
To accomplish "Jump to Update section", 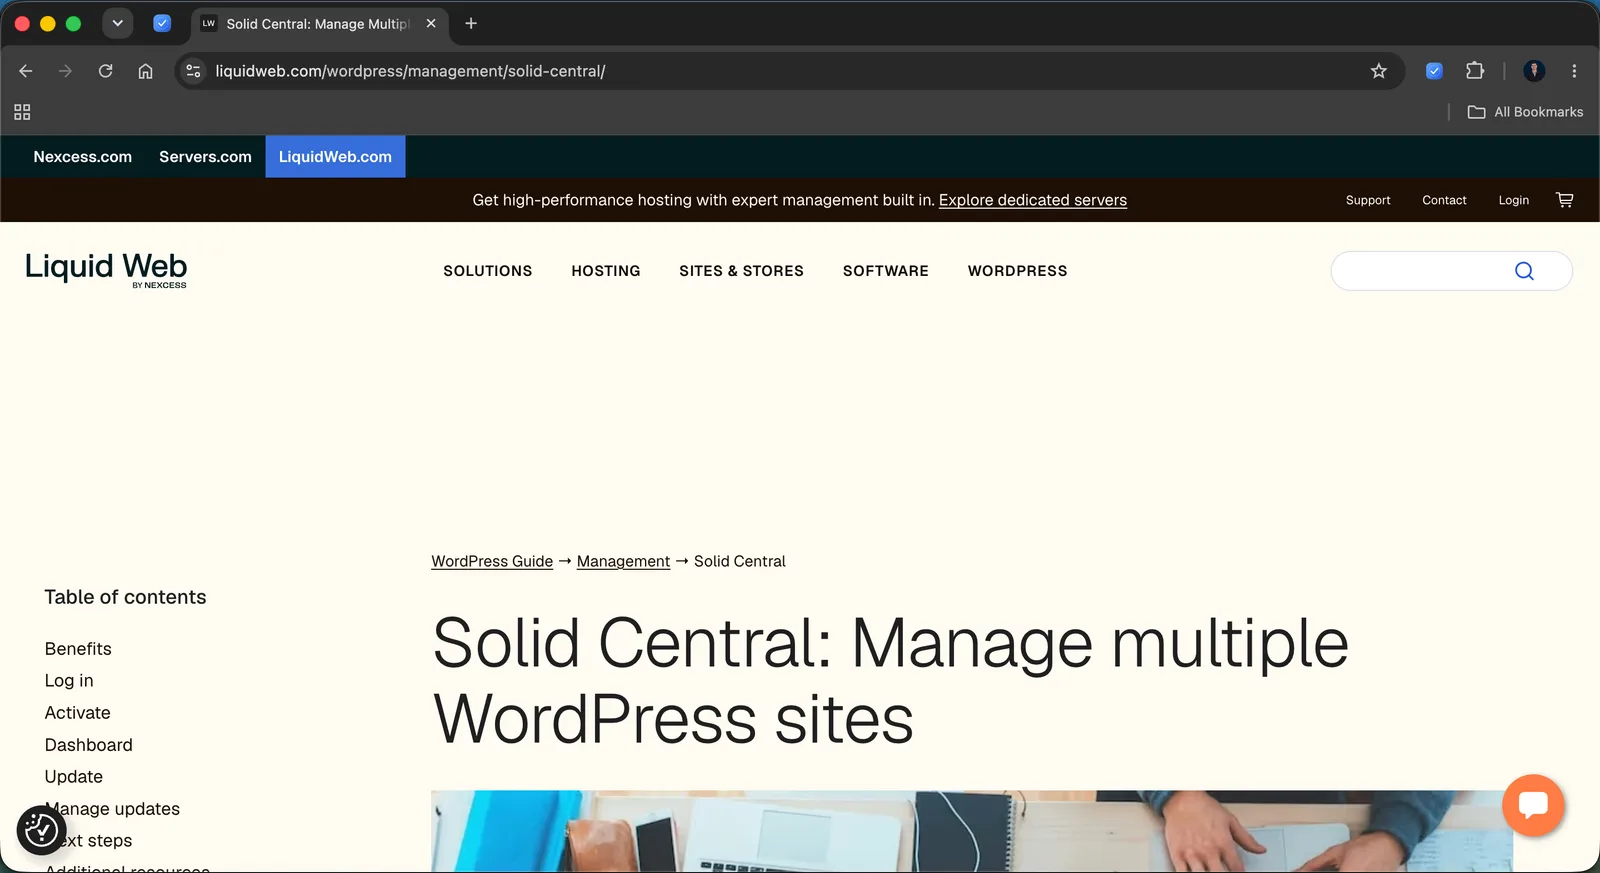I will [x=73, y=777].
